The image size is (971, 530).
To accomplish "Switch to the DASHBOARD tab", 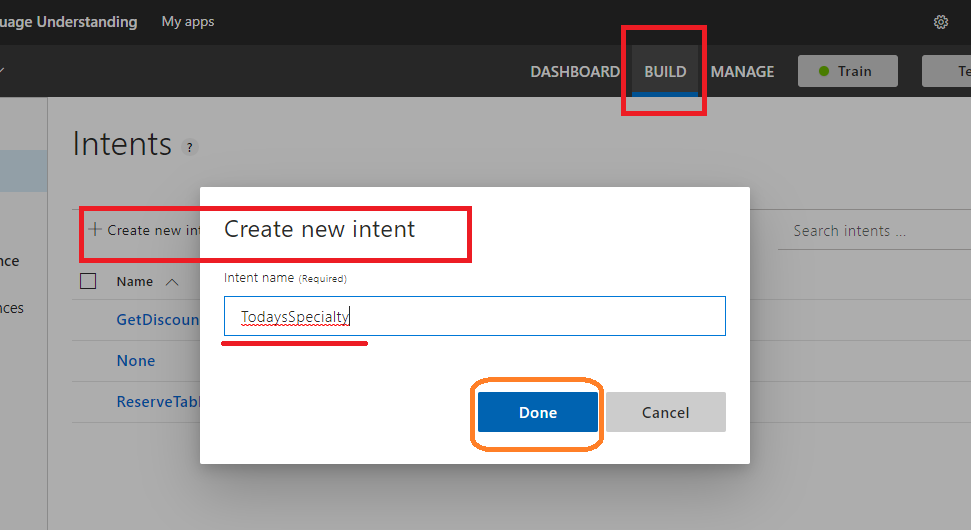I will tap(575, 71).
